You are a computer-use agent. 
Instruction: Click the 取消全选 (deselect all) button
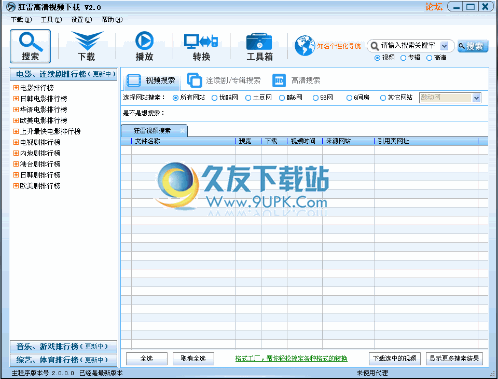(193, 358)
